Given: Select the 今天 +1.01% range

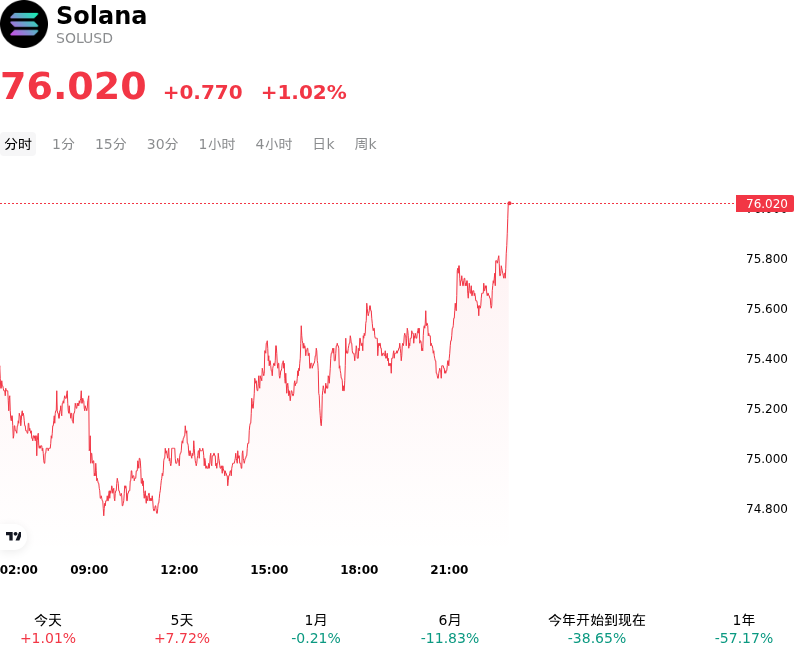Looking at the screenshot, I should click(x=48, y=629).
